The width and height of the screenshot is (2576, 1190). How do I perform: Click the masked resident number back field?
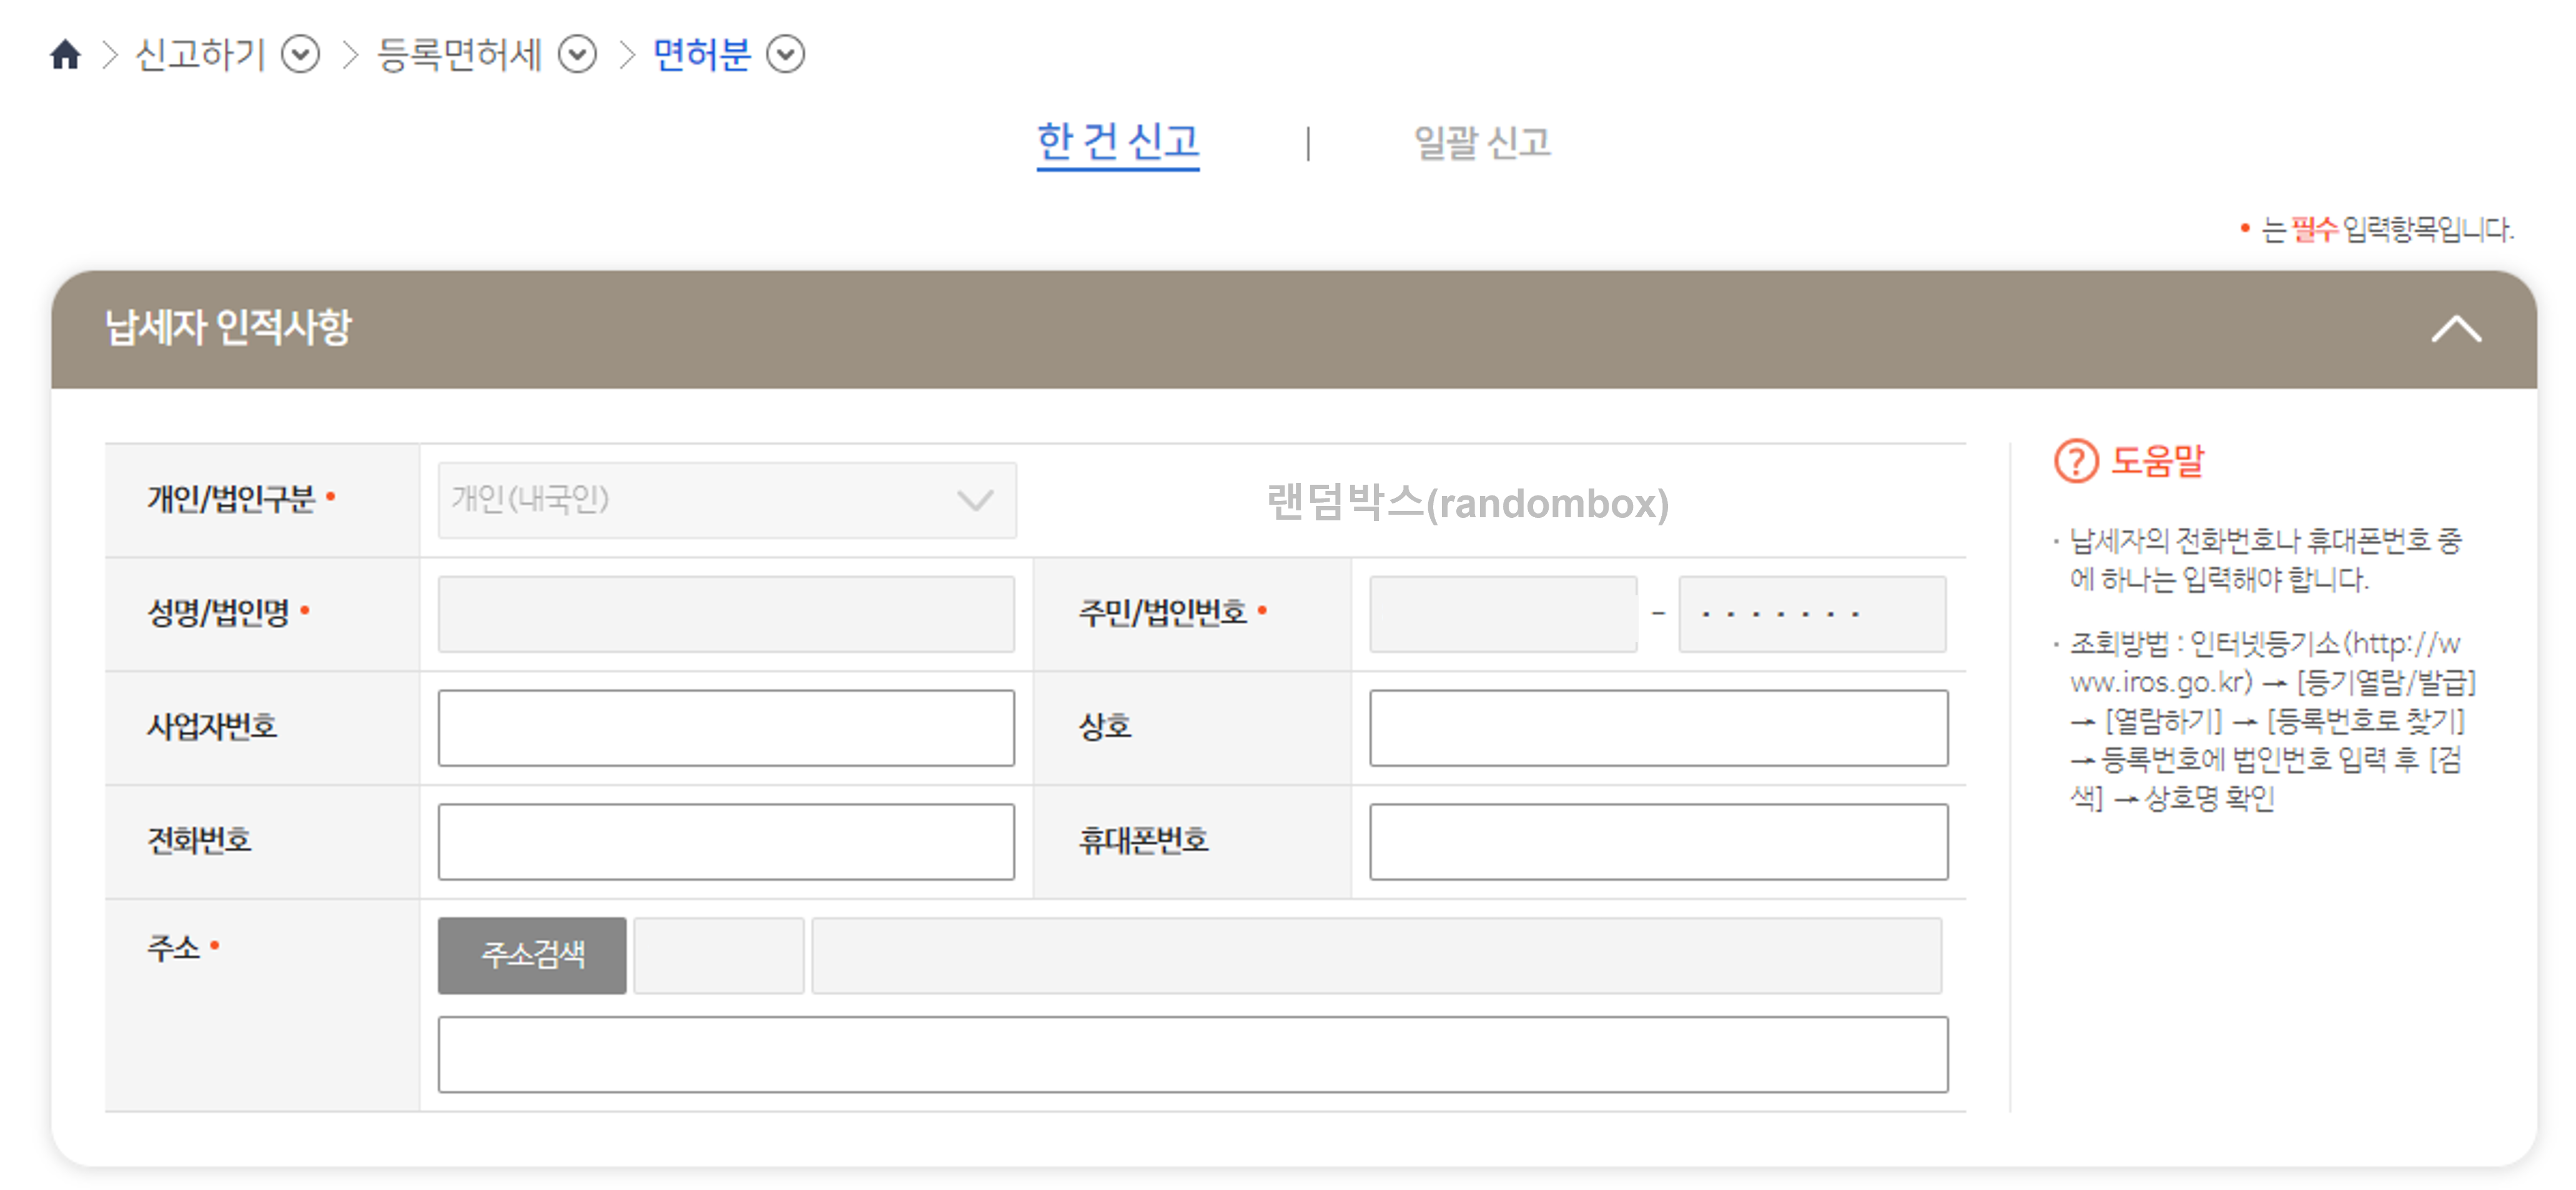click(1811, 613)
